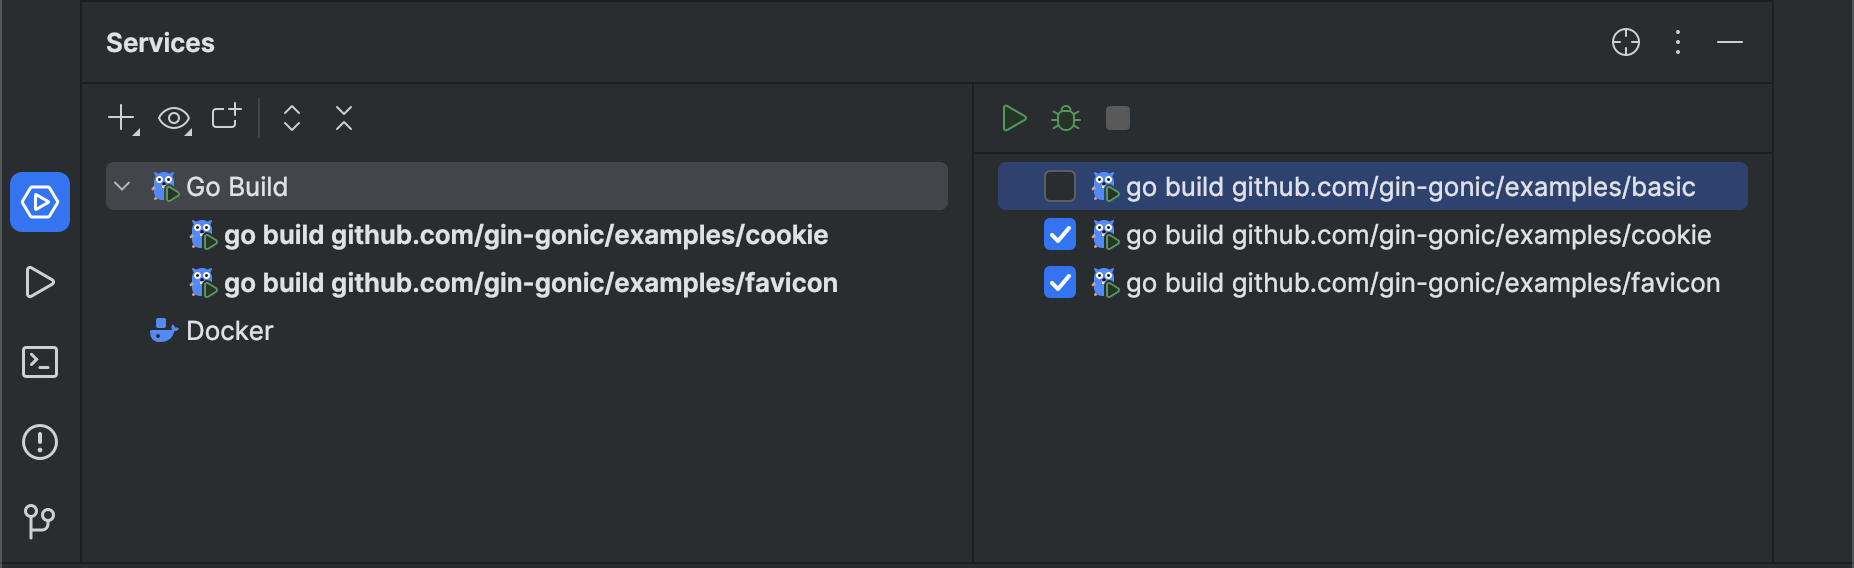Uncheck the examples/favicon configuration checkbox
Screen dimensions: 1854x568
[1059, 283]
